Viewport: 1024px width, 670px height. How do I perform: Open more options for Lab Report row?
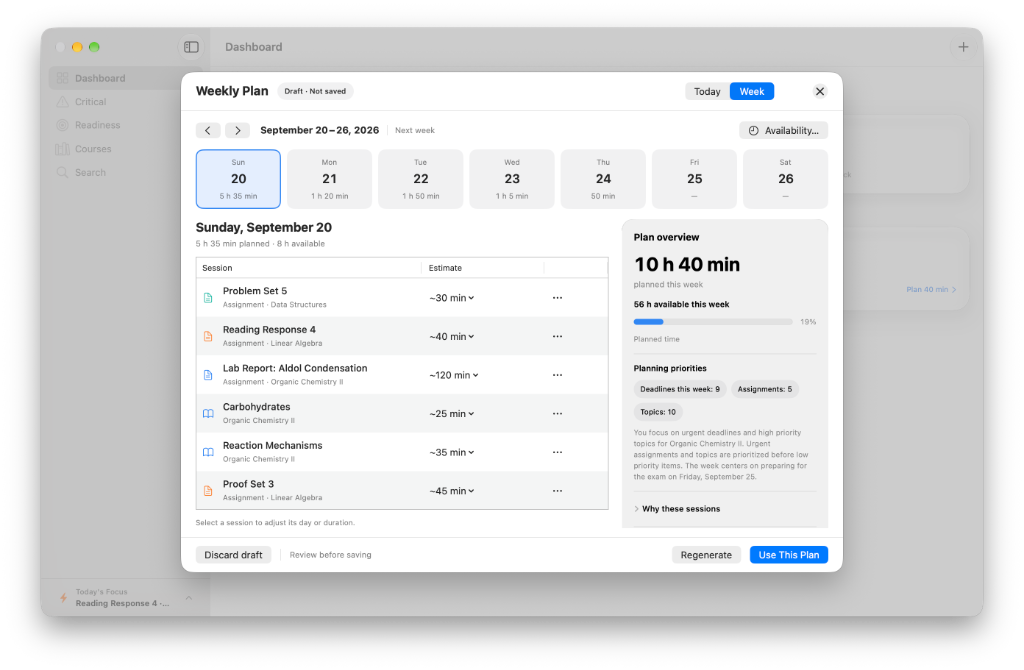click(557, 375)
